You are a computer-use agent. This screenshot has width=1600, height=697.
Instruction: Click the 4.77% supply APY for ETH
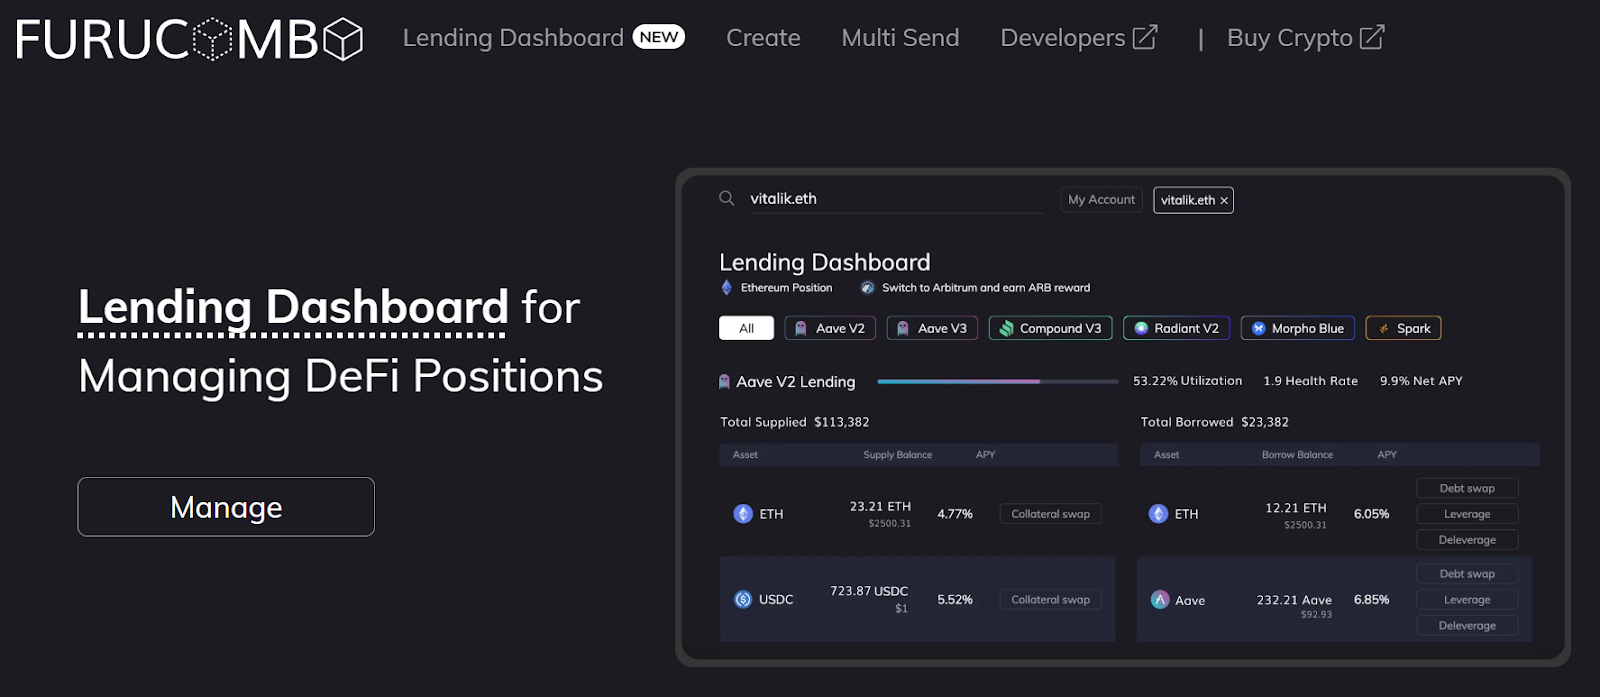(x=955, y=514)
